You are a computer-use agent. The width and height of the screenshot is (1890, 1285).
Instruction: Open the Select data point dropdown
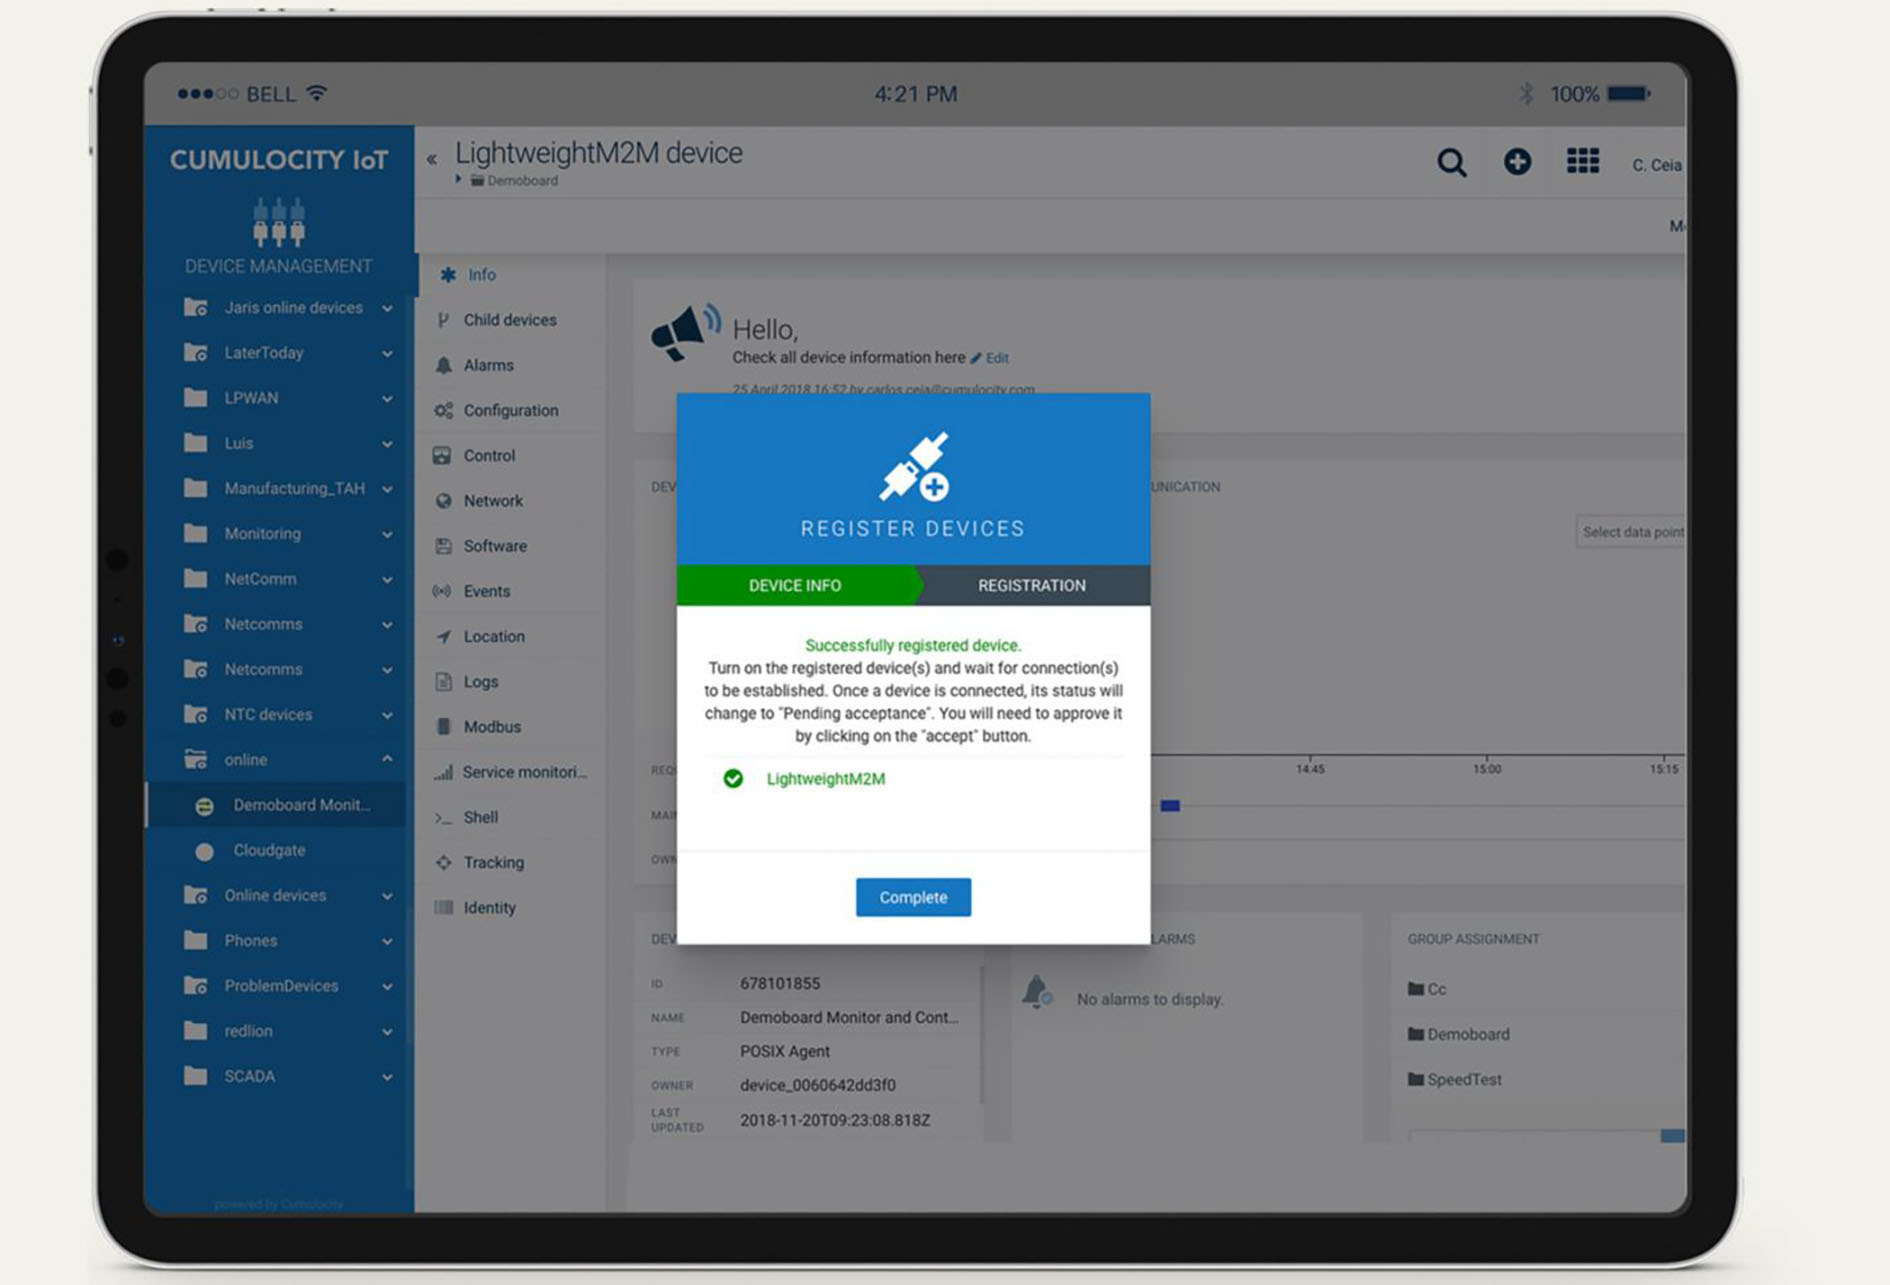click(x=1630, y=532)
